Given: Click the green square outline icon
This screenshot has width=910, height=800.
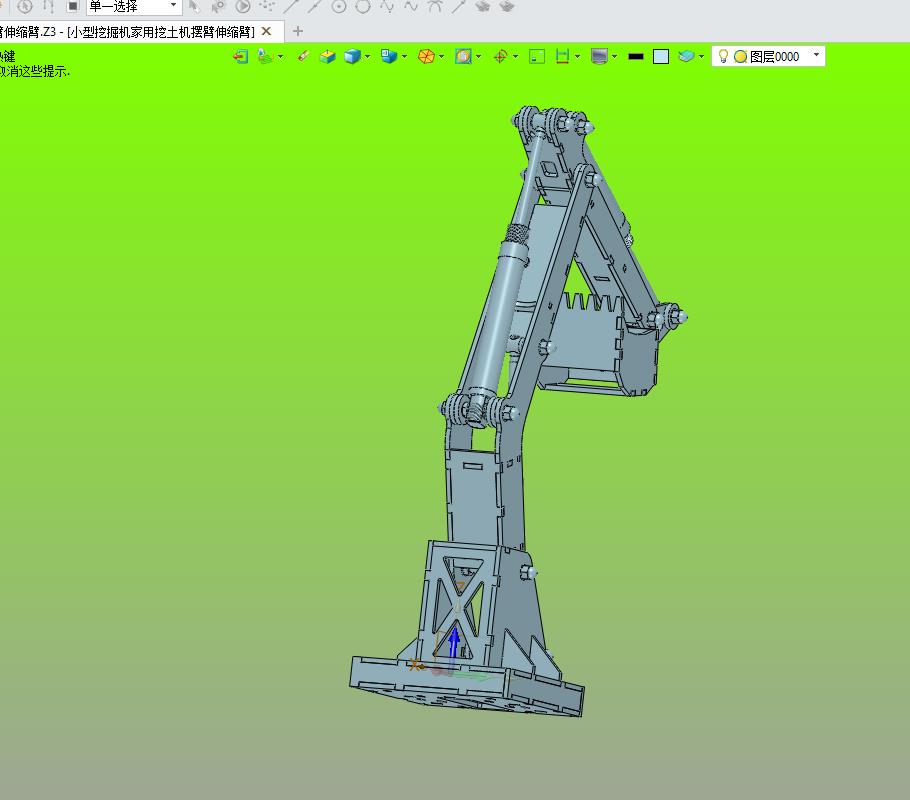Looking at the screenshot, I should click(x=537, y=56).
